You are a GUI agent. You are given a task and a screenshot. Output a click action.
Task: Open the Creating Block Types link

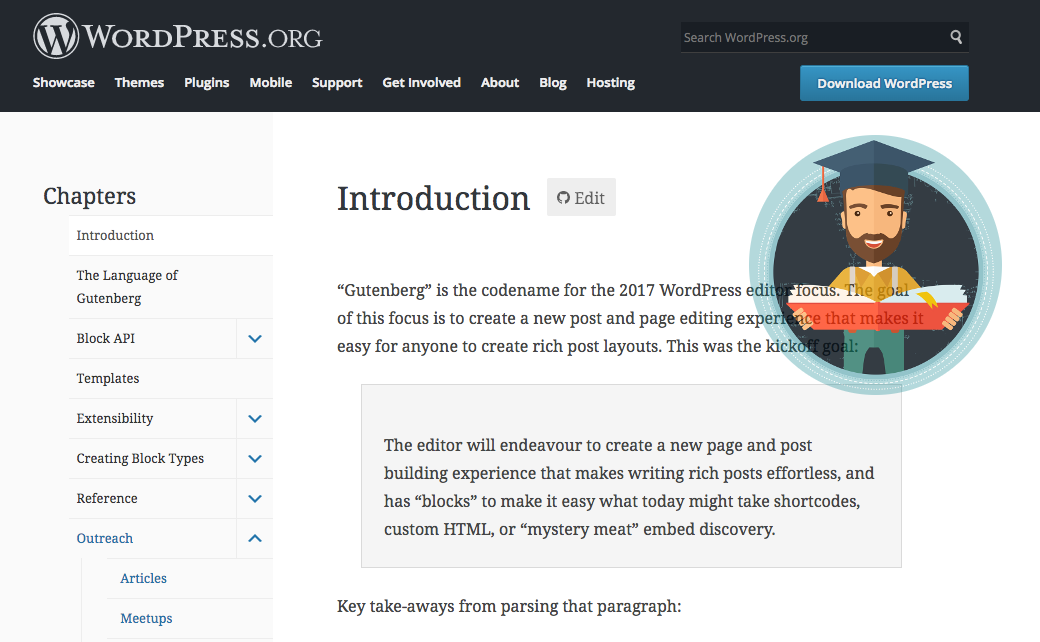click(x=140, y=458)
